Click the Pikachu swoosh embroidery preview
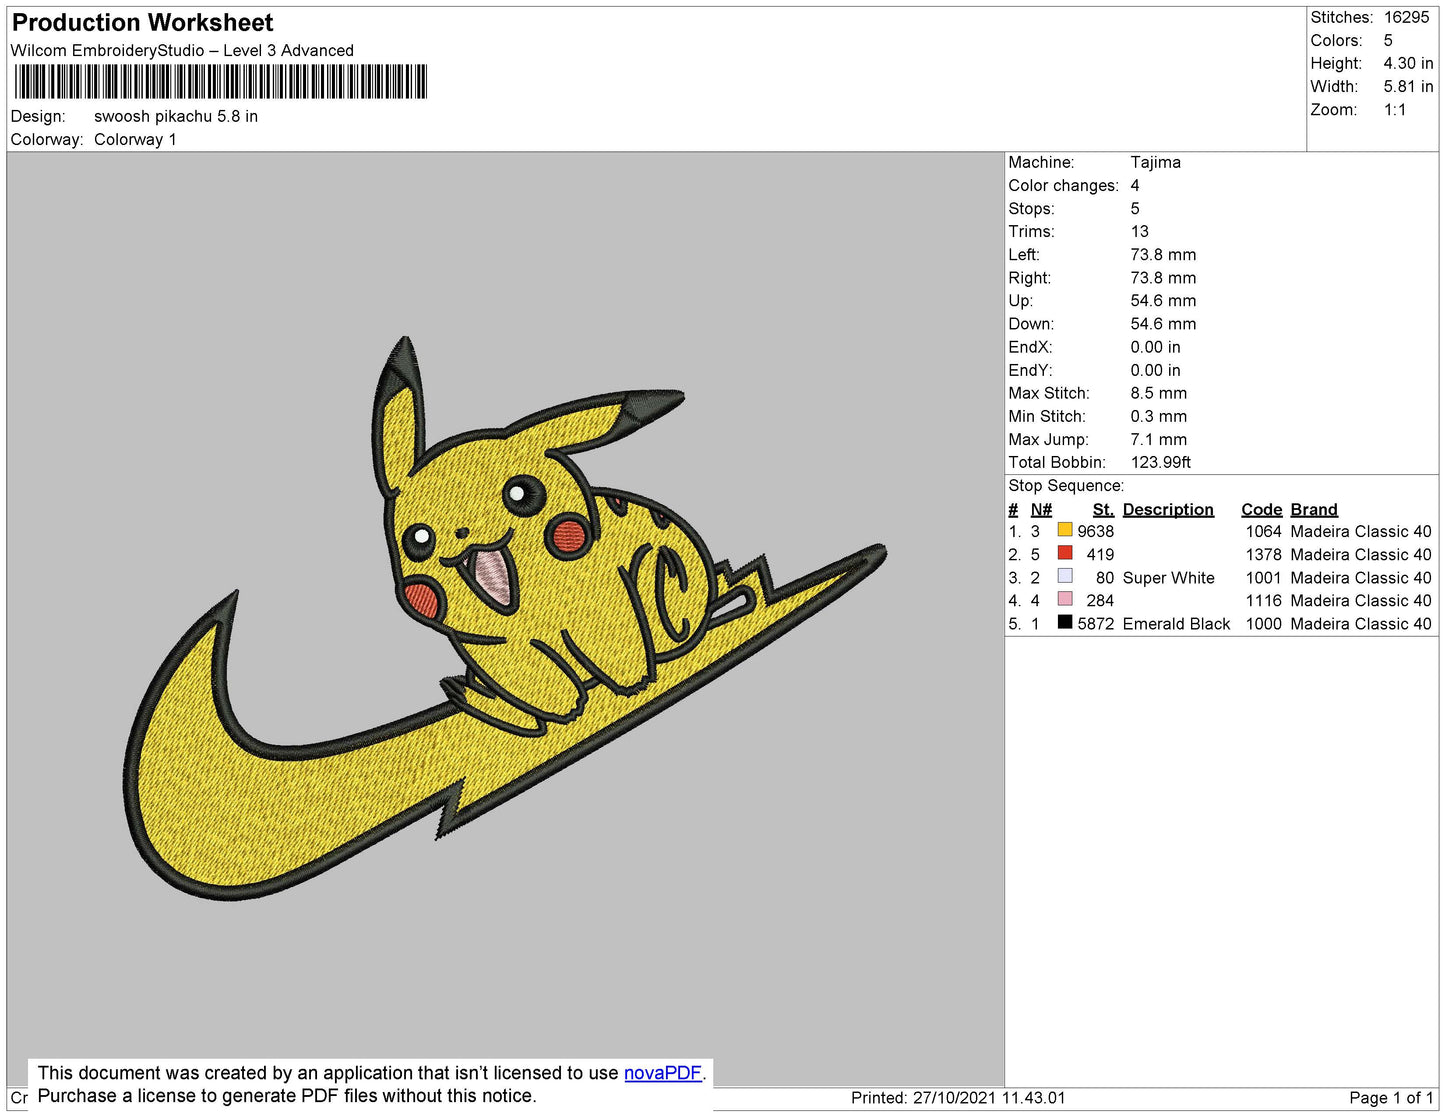1445x1117 pixels. pyautogui.click(x=505, y=620)
